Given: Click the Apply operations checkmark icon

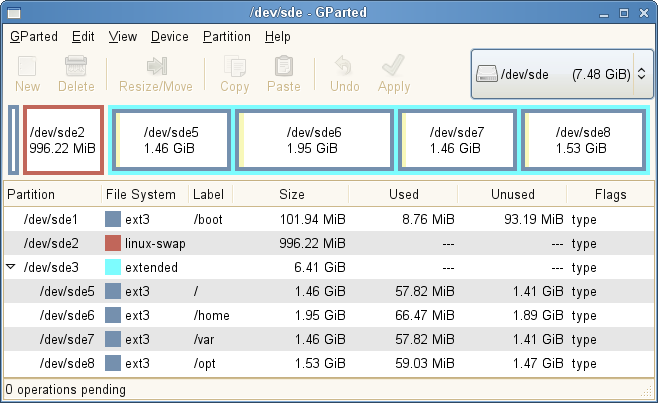Looking at the screenshot, I should [394, 66].
